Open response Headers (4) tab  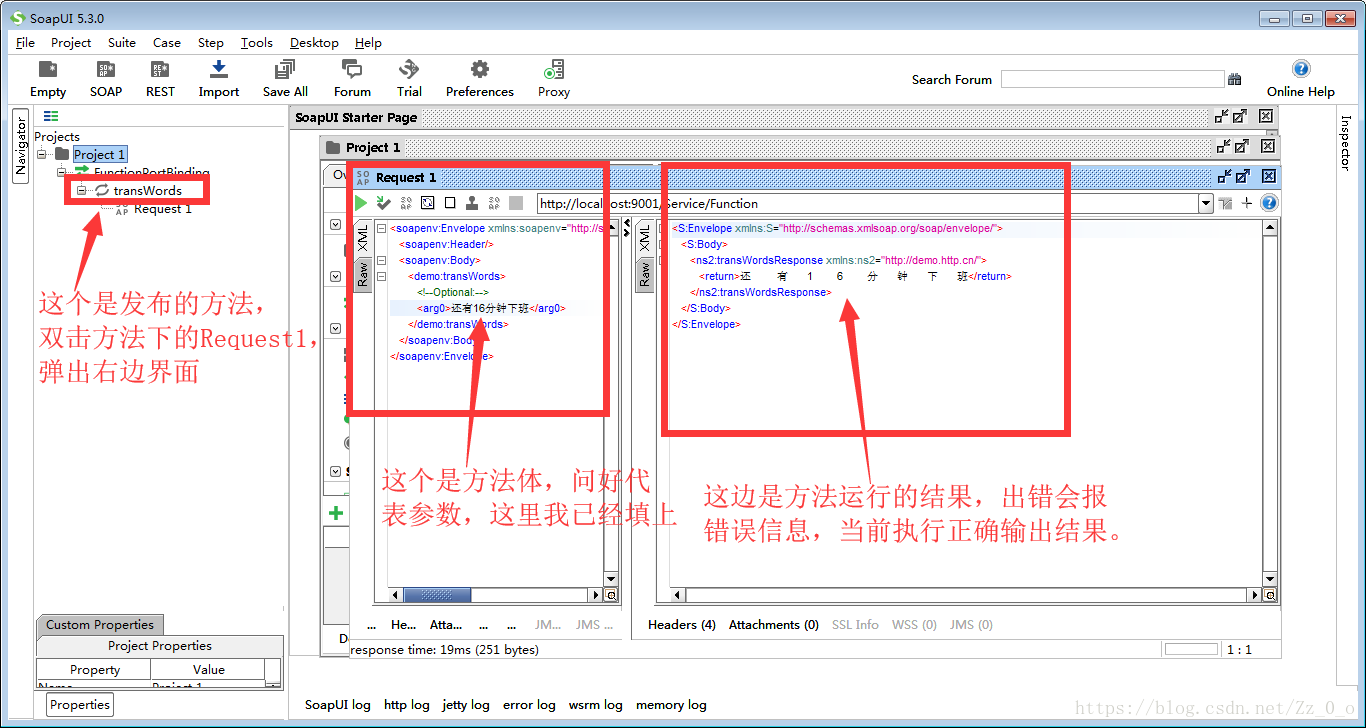point(682,624)
